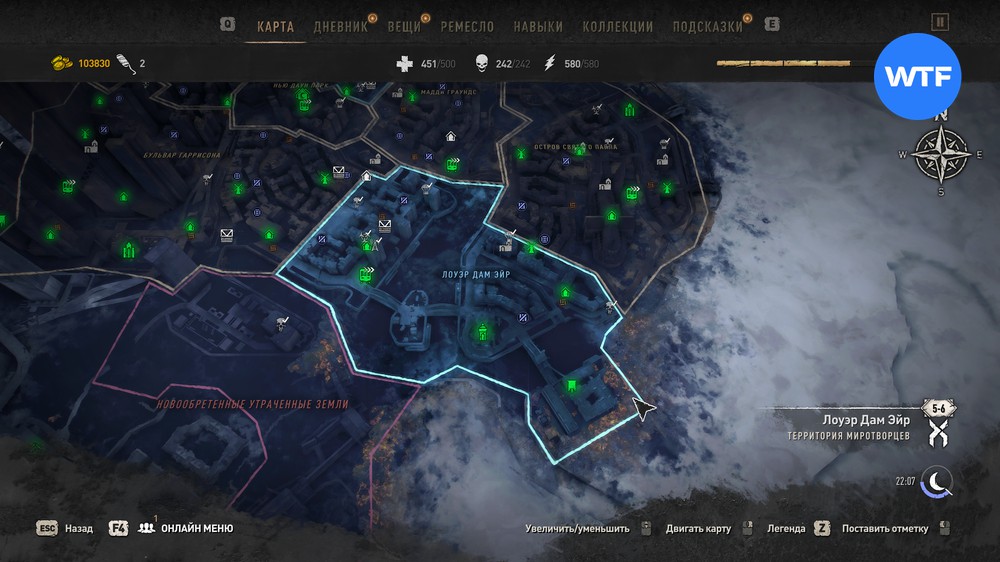Viewport: 1000px width, 562px height.
Task: Click the E next-tab key icon
Action: pos(772,24)
